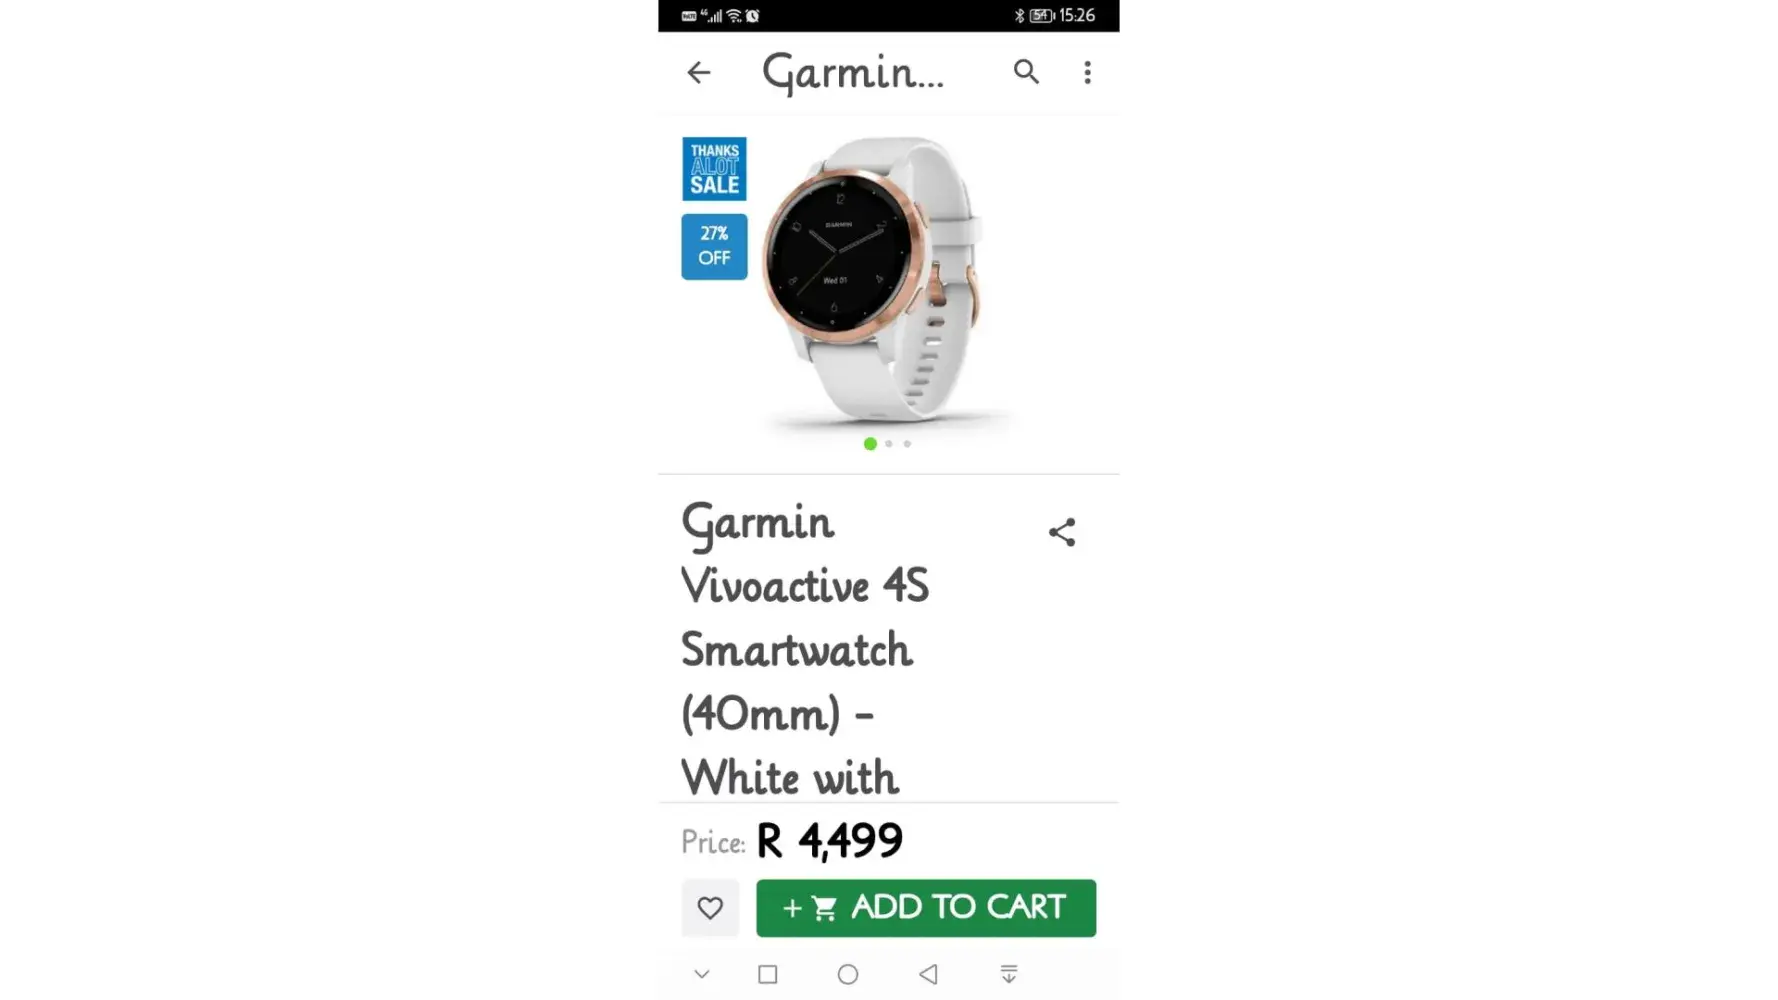Tap the Android back triangle button
The image size is (1778, 1000).
click(928, 974)
